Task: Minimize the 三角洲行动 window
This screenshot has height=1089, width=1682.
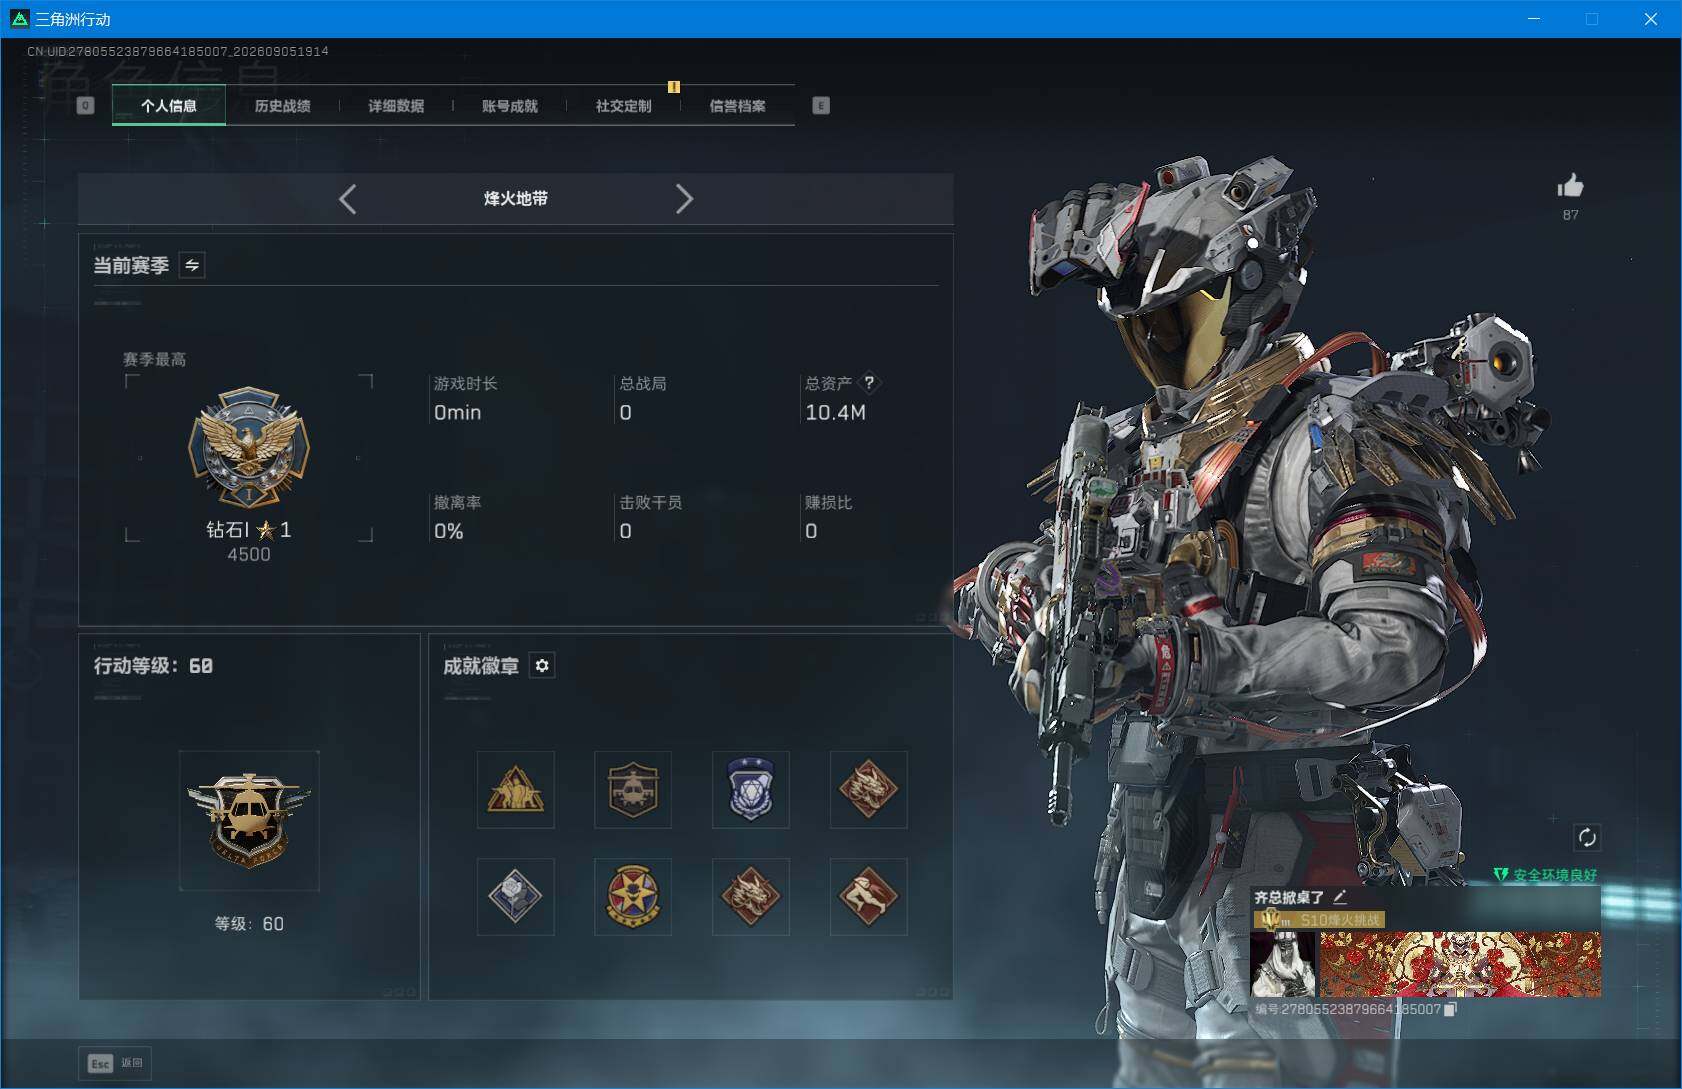Action: tap(1534, 19)
